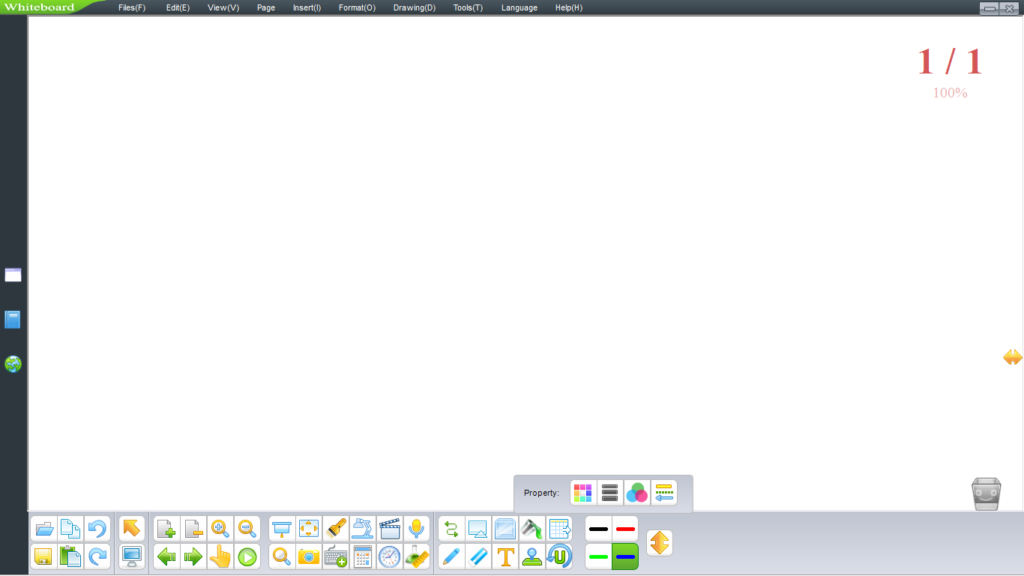The image size is (1024, 576).
Task: Open the projector screen curtain tool
Action: [x=281, y=528]
